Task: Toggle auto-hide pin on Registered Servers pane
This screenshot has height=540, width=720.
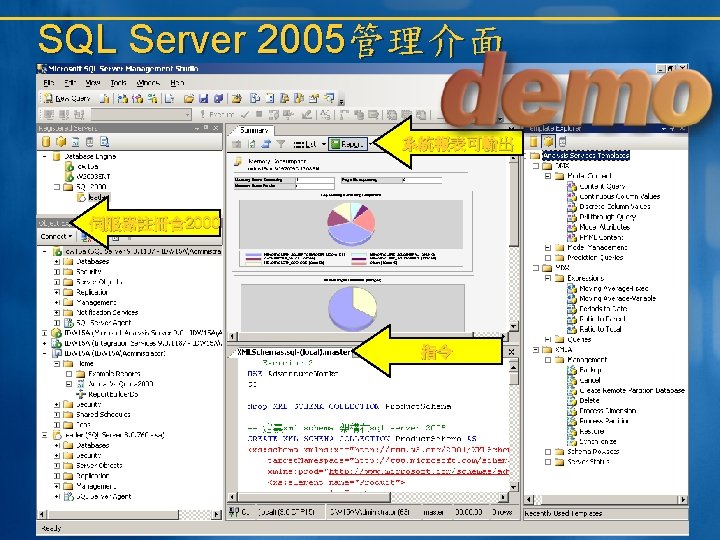Action: pos(206,128)
